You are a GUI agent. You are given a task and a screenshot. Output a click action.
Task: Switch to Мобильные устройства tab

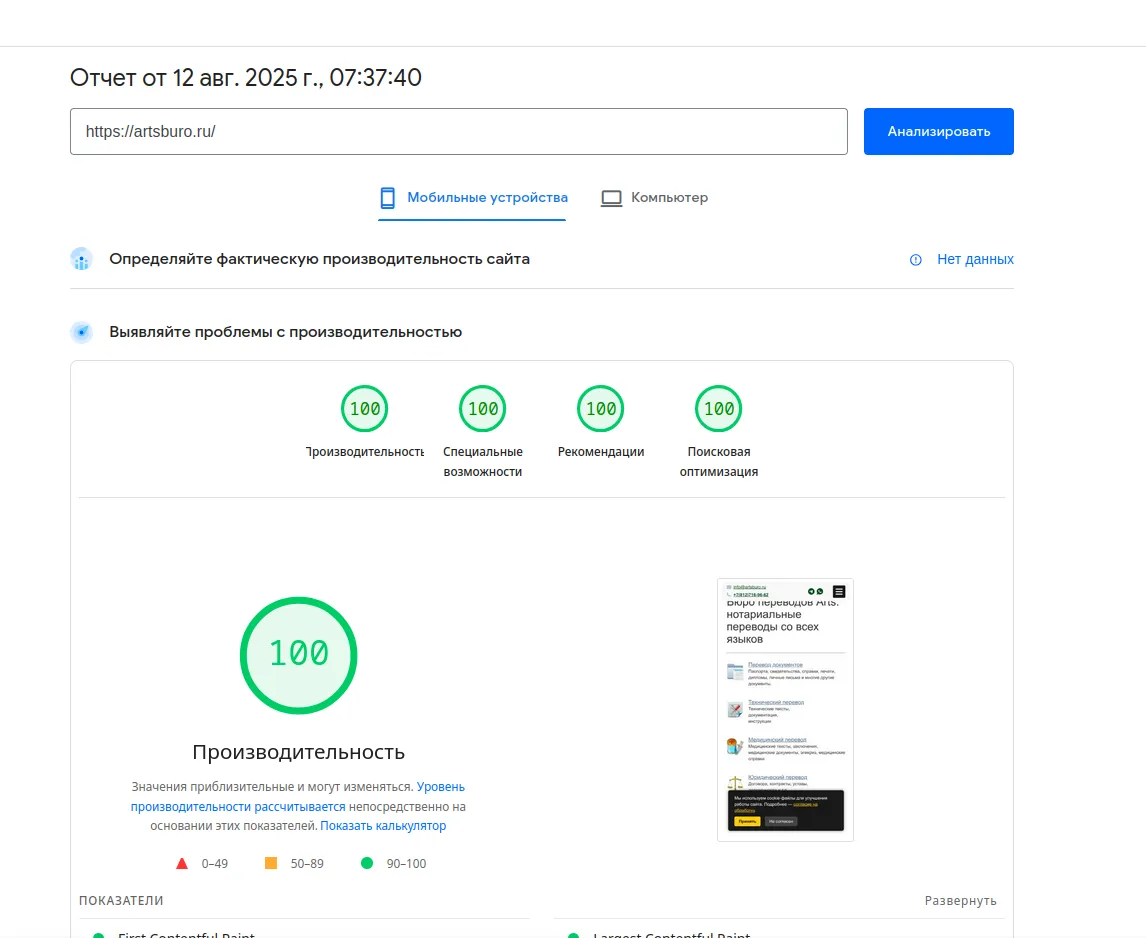(x=472, y=198)
